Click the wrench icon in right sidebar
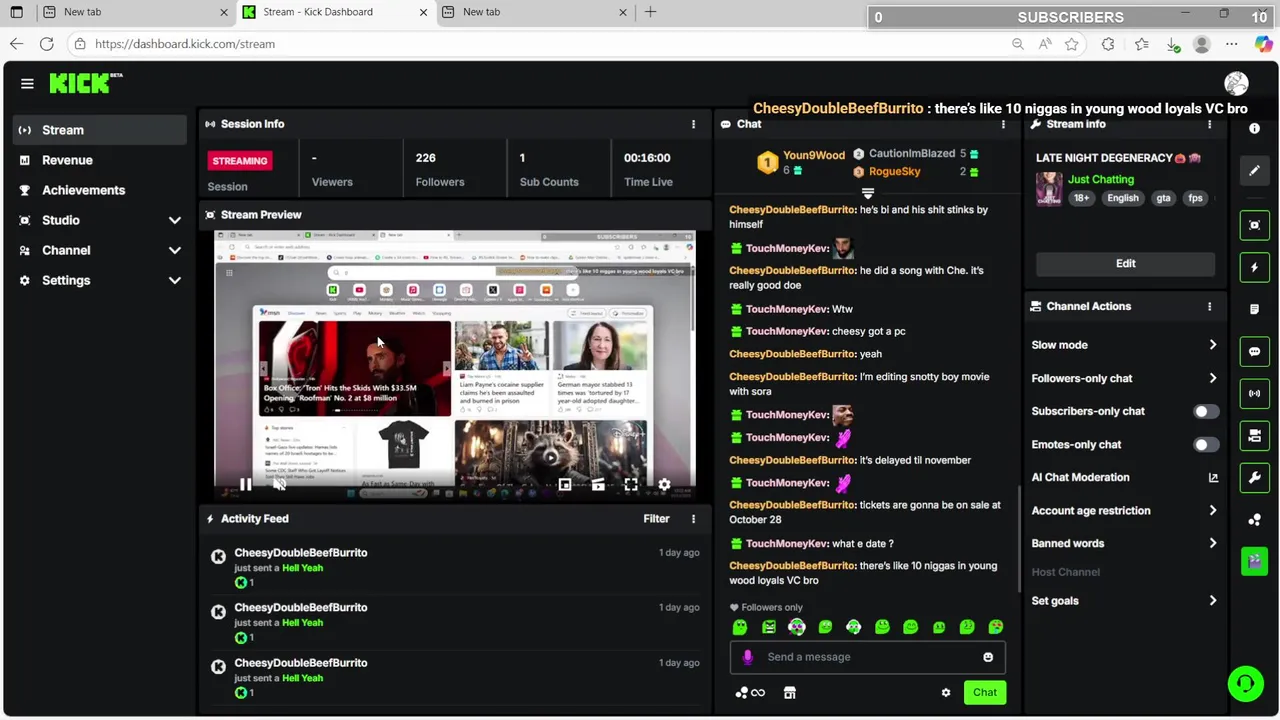Viewport: 1280px width, 720px height. tap(1254, 477)
